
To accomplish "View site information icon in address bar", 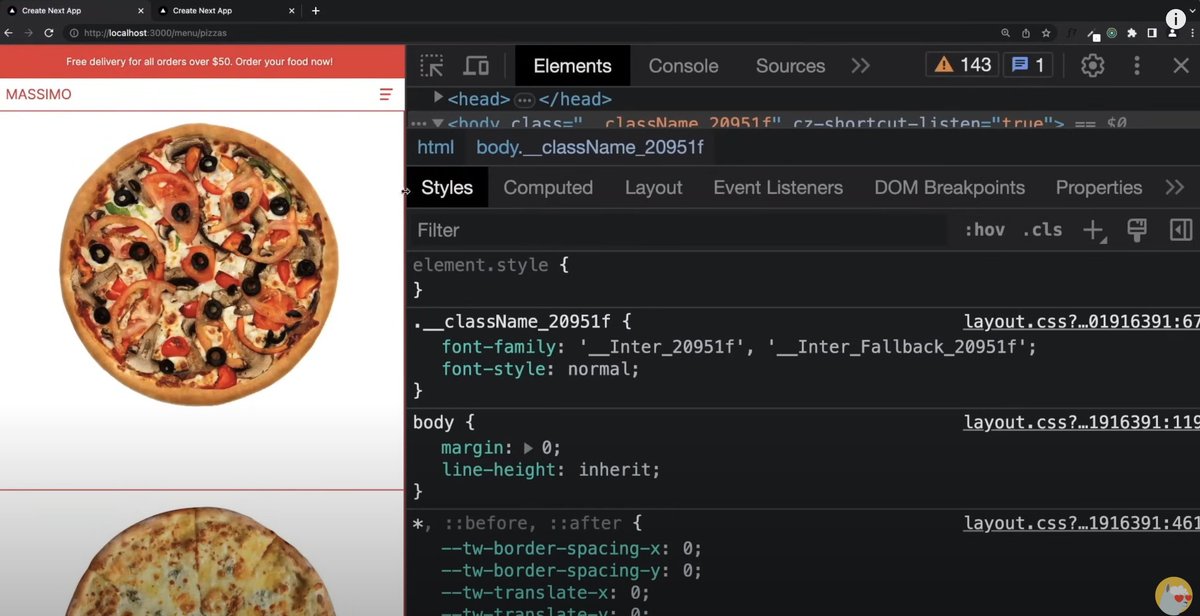I will (74, 33).
